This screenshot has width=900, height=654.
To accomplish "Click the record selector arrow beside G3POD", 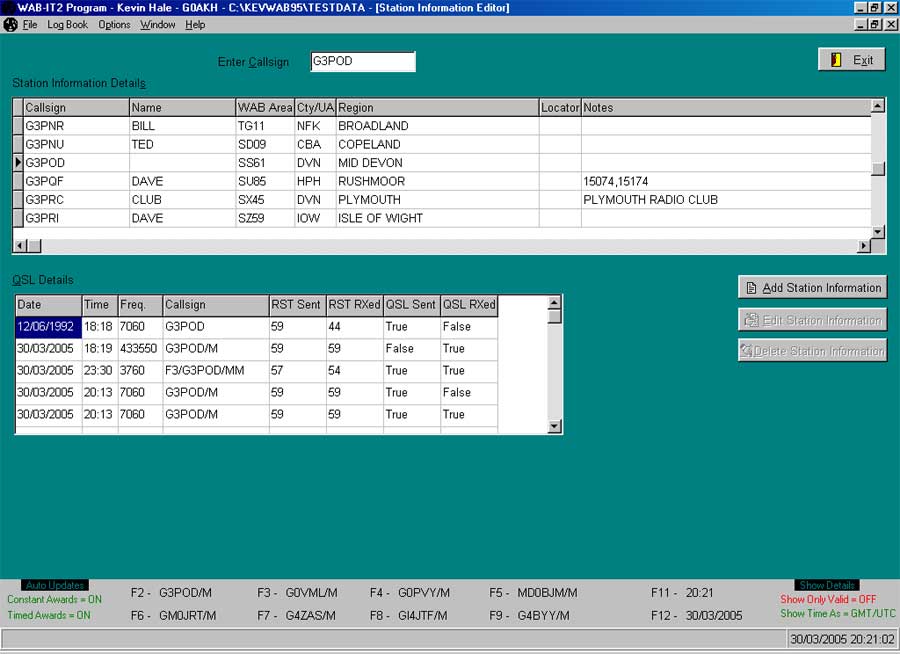I will 16,163.
